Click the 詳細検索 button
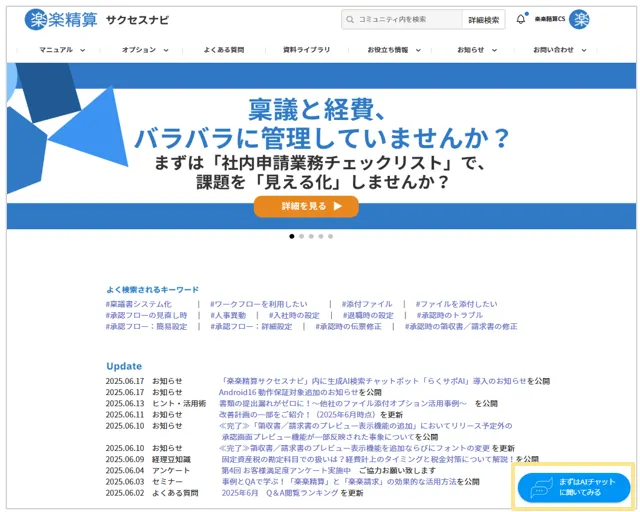The image size is (640, 512). 484,19
